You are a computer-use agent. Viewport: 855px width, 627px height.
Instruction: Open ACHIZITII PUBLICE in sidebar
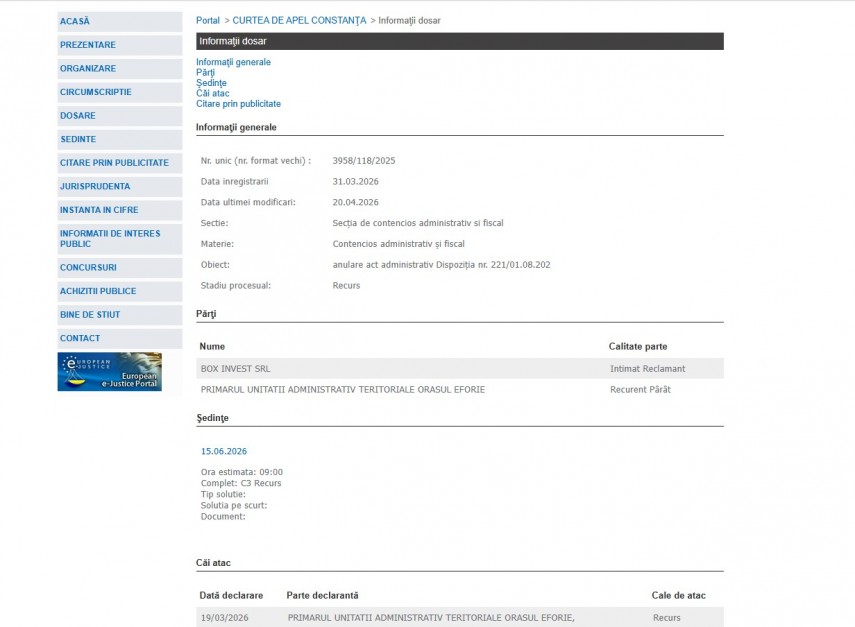pyautogui.click(x=98, y=291)
